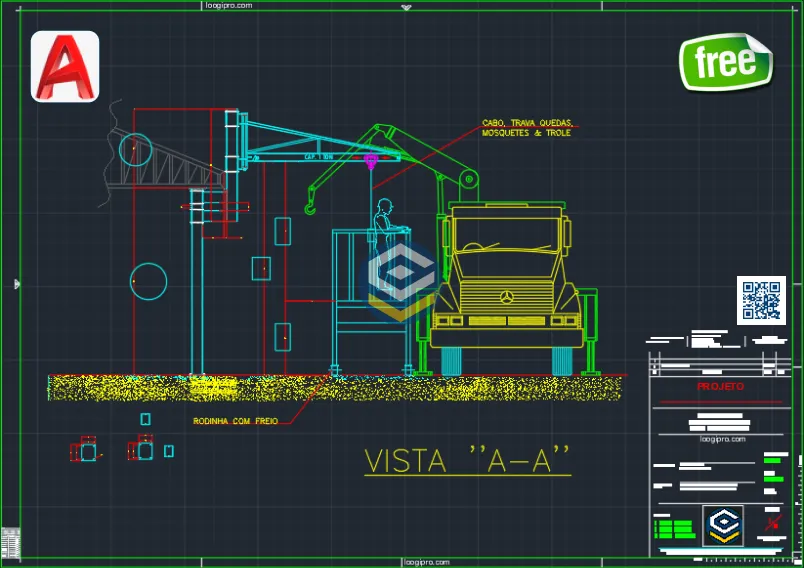This screenshot has width=804, height=568.
Task: Select the magenta trolley on the beam
Action: tap(371, 162)
